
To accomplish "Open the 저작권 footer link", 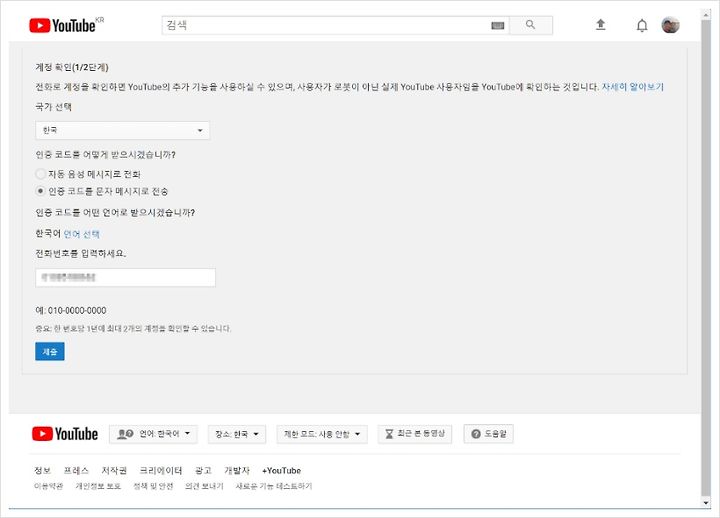I will 114,470.
